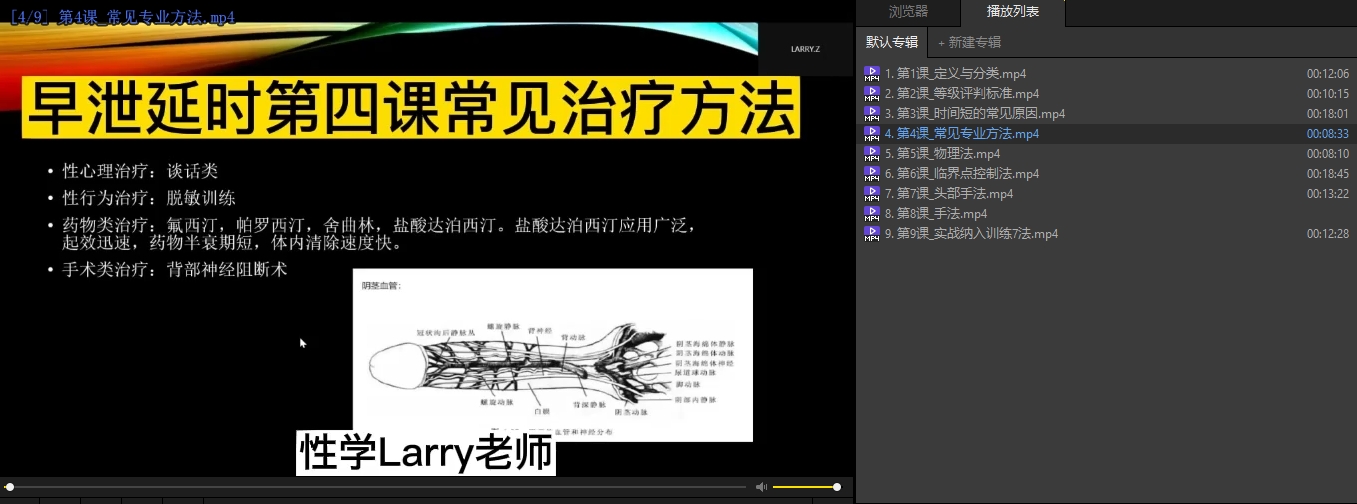Viewport: 1357px width, 504px height.
Task: Mute audio using the speaker icon
Action: [x=761, y=487]
